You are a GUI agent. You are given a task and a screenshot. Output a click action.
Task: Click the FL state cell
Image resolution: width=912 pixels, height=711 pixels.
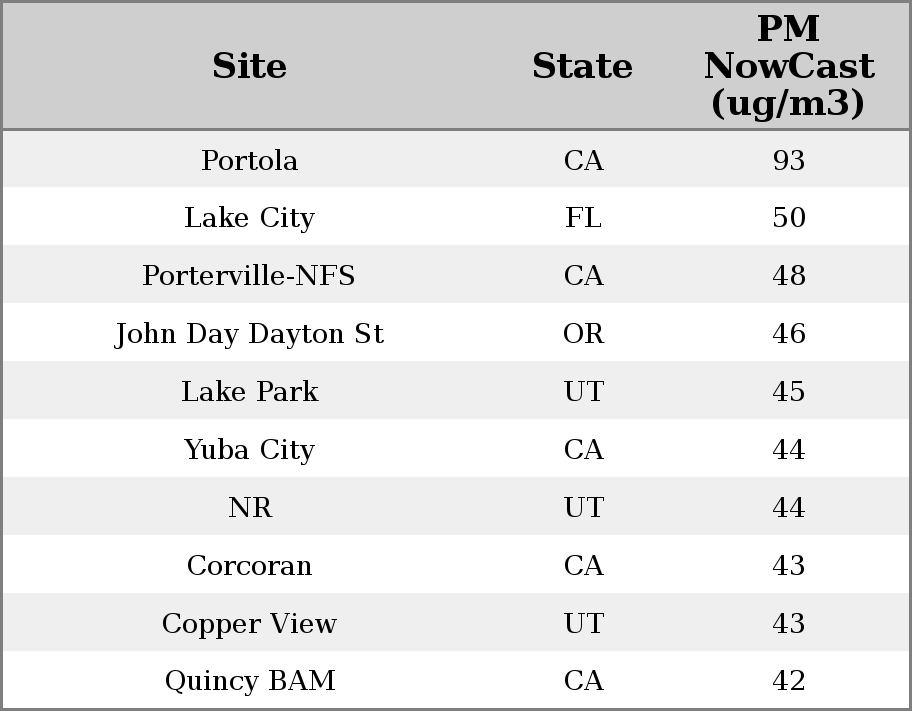583,218
